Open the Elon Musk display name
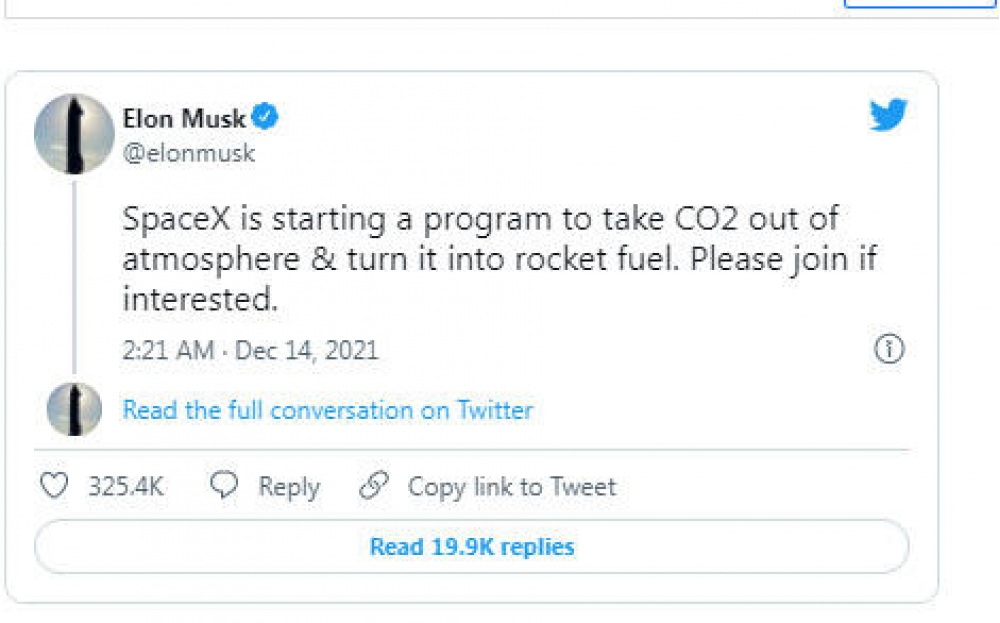Image resolution: width=1000 pixels, height=623 pixels. pyautogui.click(x=184, y=119)
